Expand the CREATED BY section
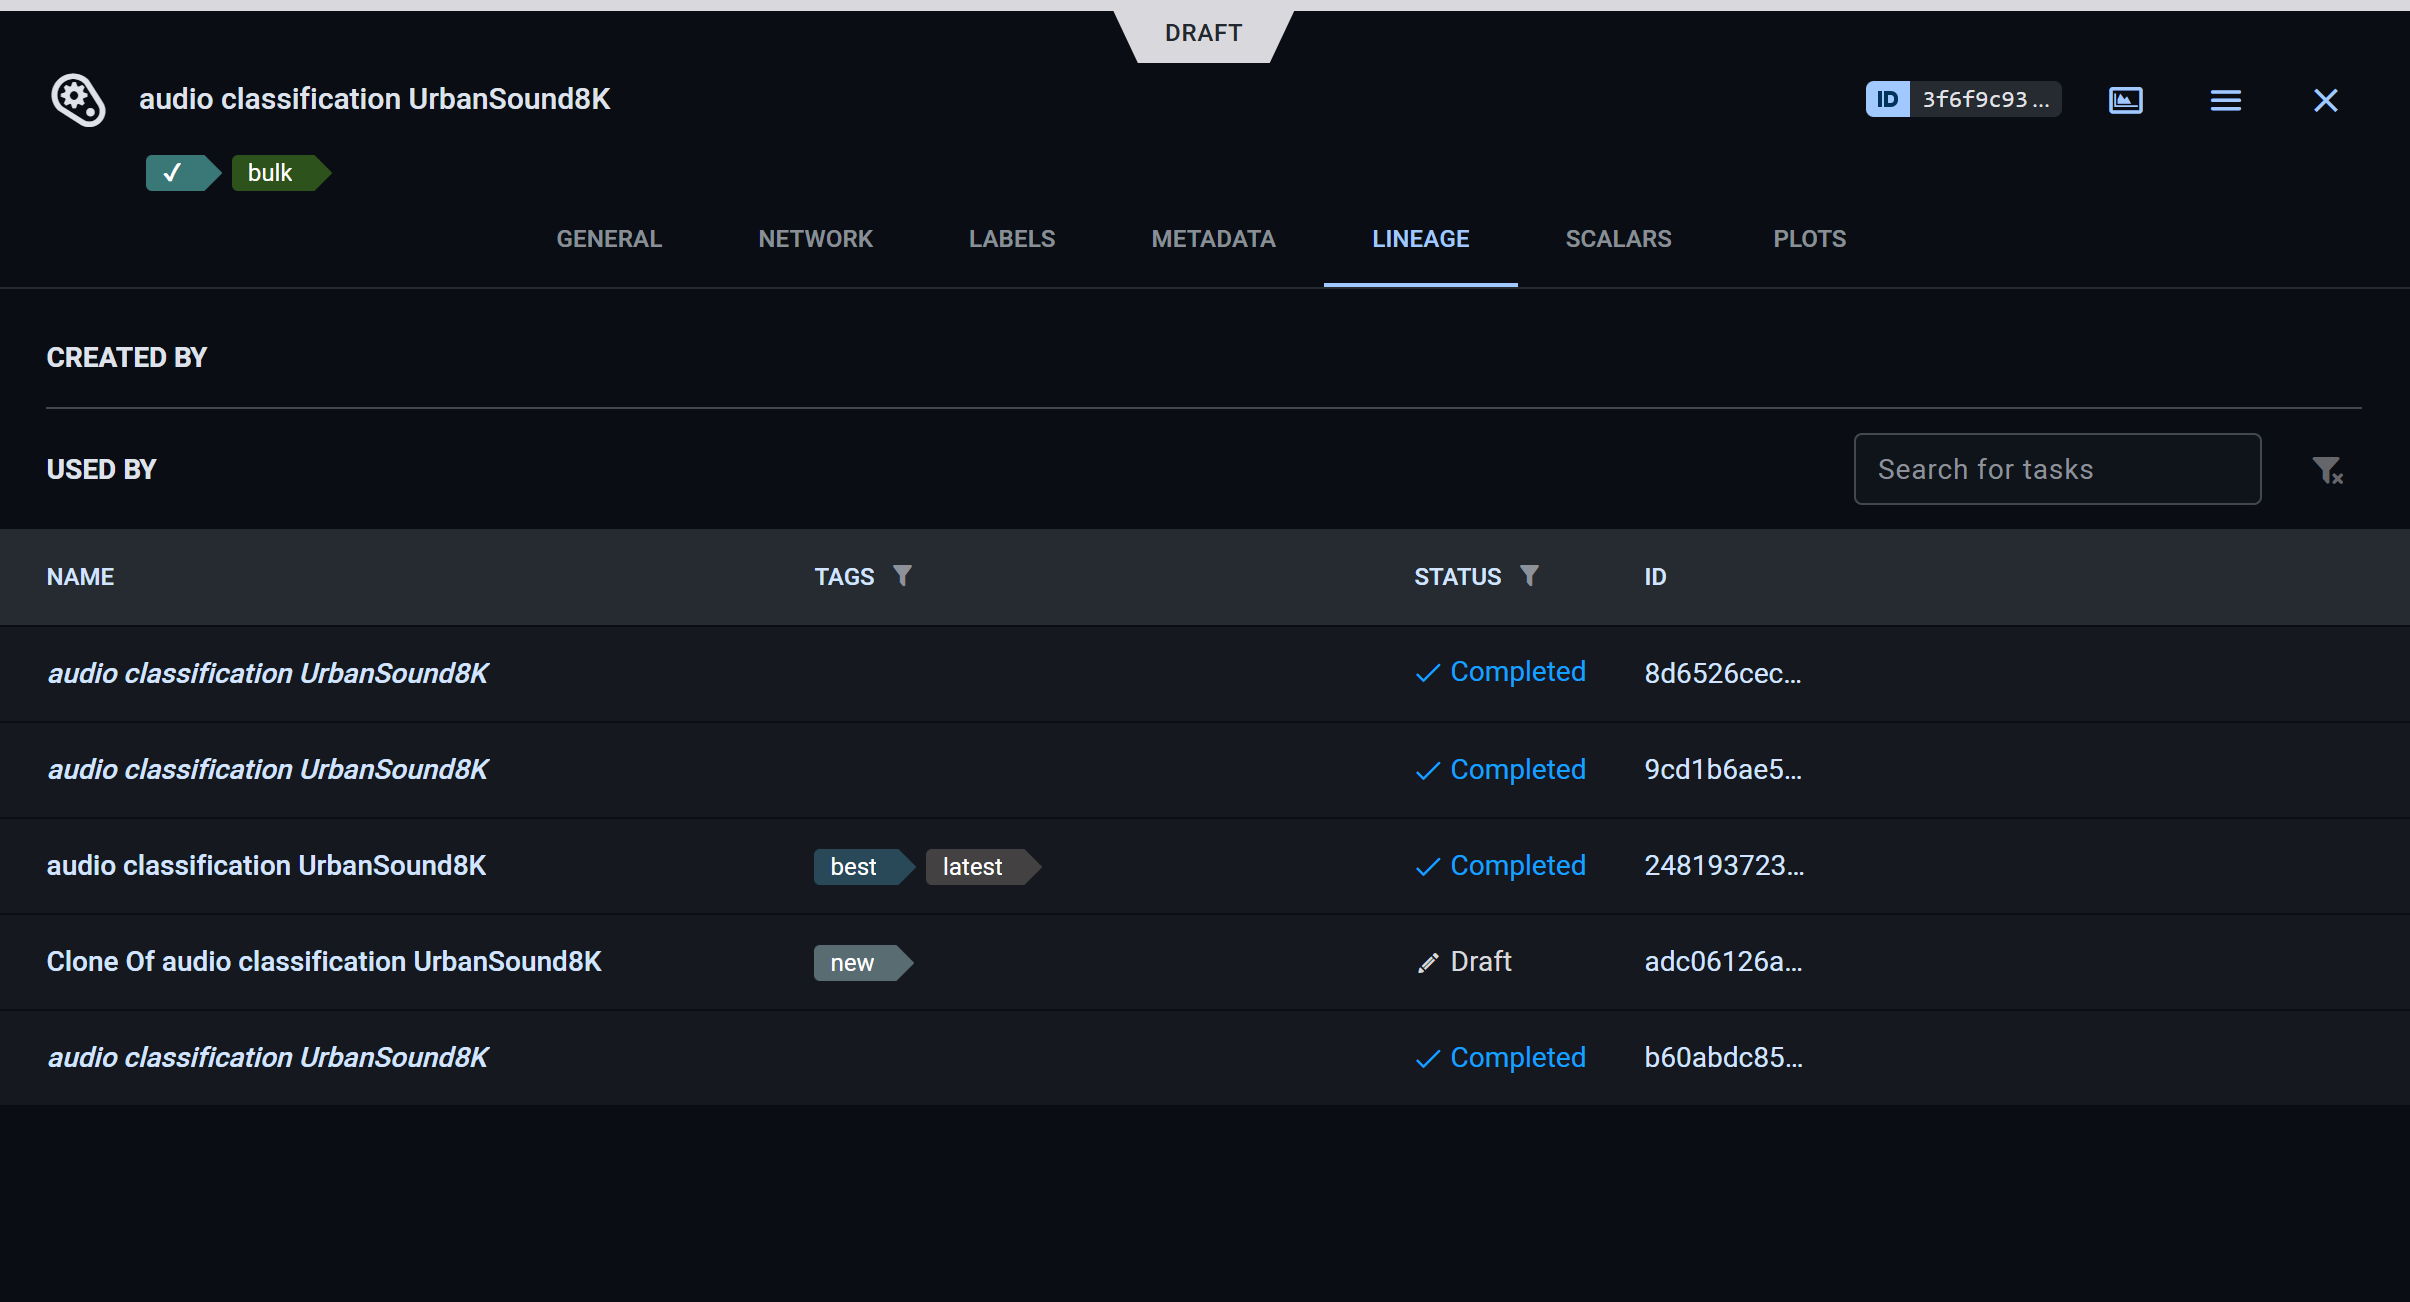 pyautogui.click(x=127, y=358)
